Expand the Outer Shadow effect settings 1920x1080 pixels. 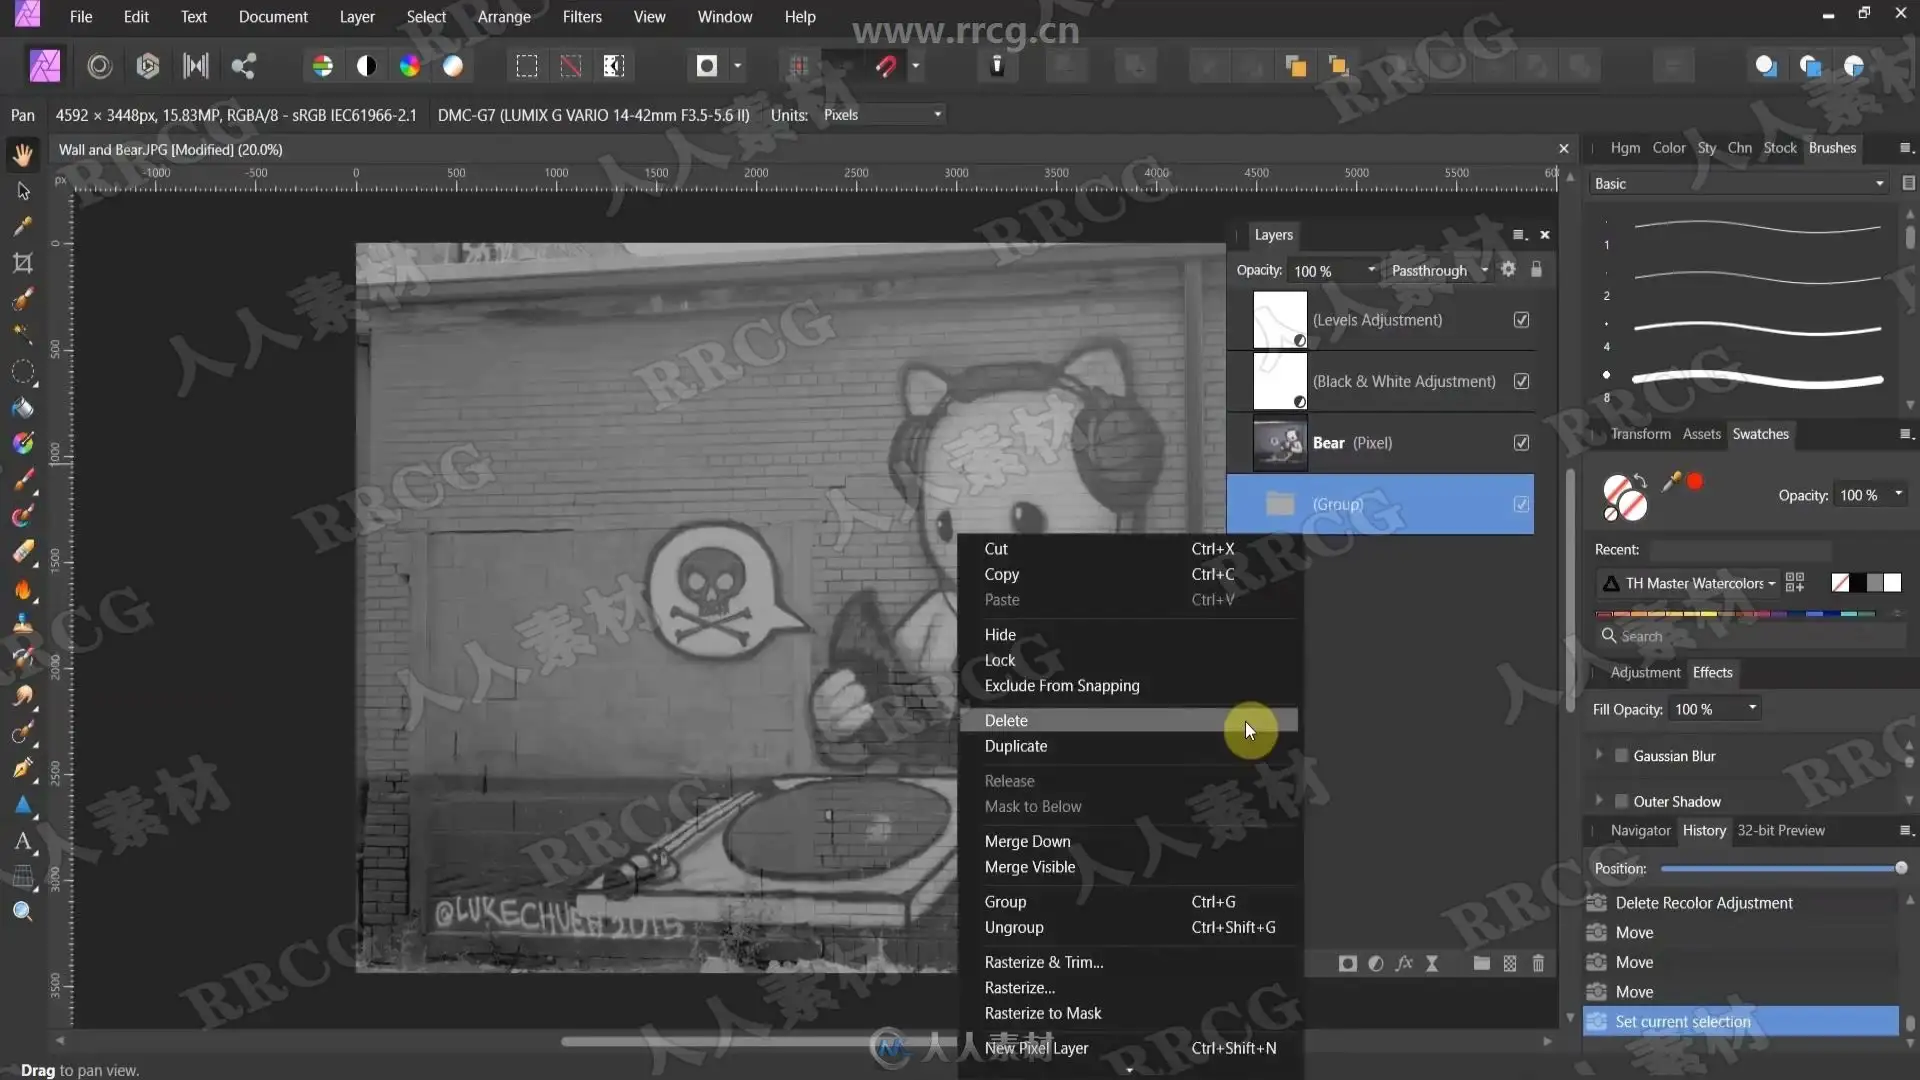tap(1599, 800)
